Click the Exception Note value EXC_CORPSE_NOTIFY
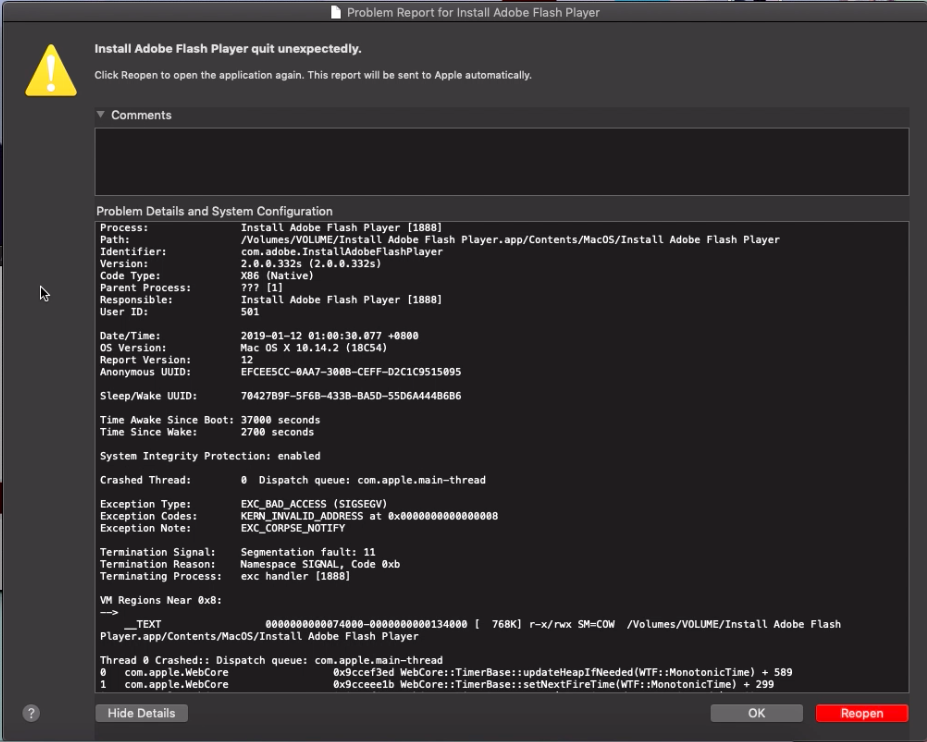Viewport: 927px width, 742px height. click(x=293, y=528)
